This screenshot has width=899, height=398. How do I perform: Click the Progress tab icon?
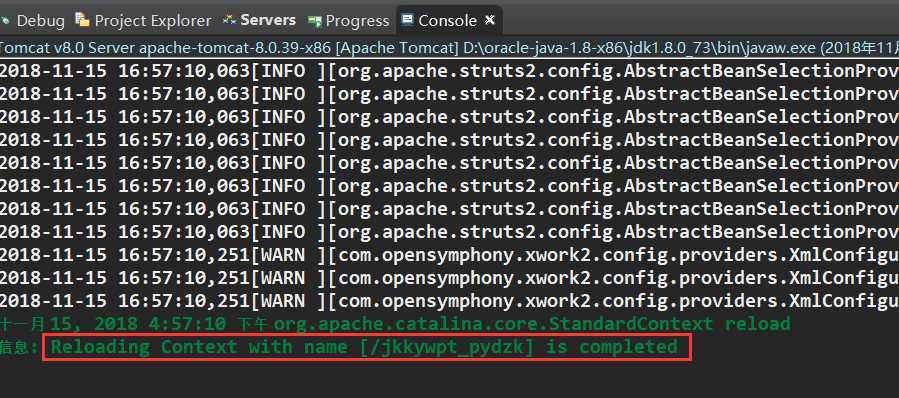tap(314, 22)
